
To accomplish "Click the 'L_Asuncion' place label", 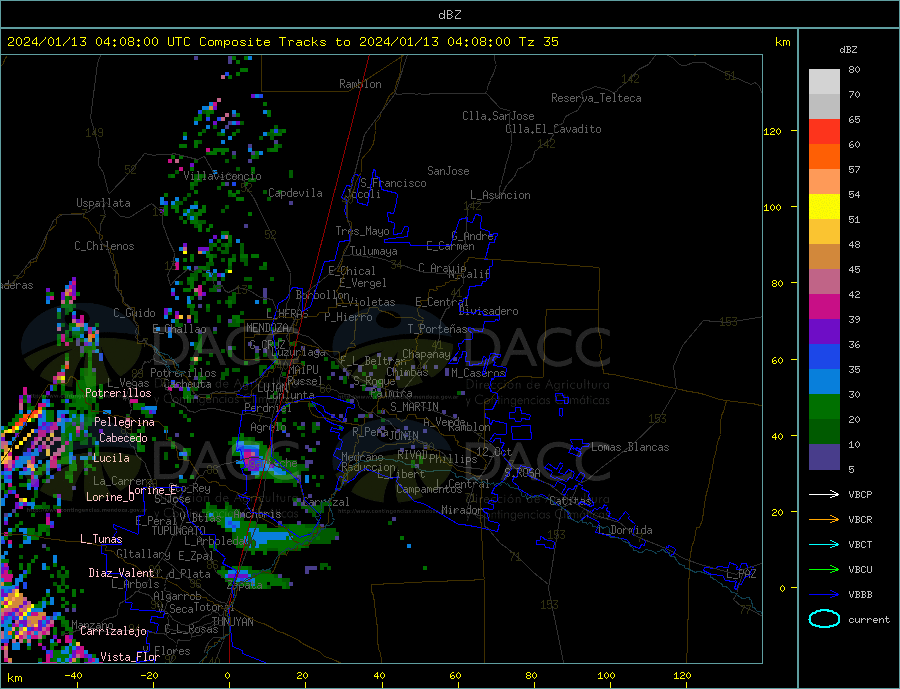I will coord(501,195).
